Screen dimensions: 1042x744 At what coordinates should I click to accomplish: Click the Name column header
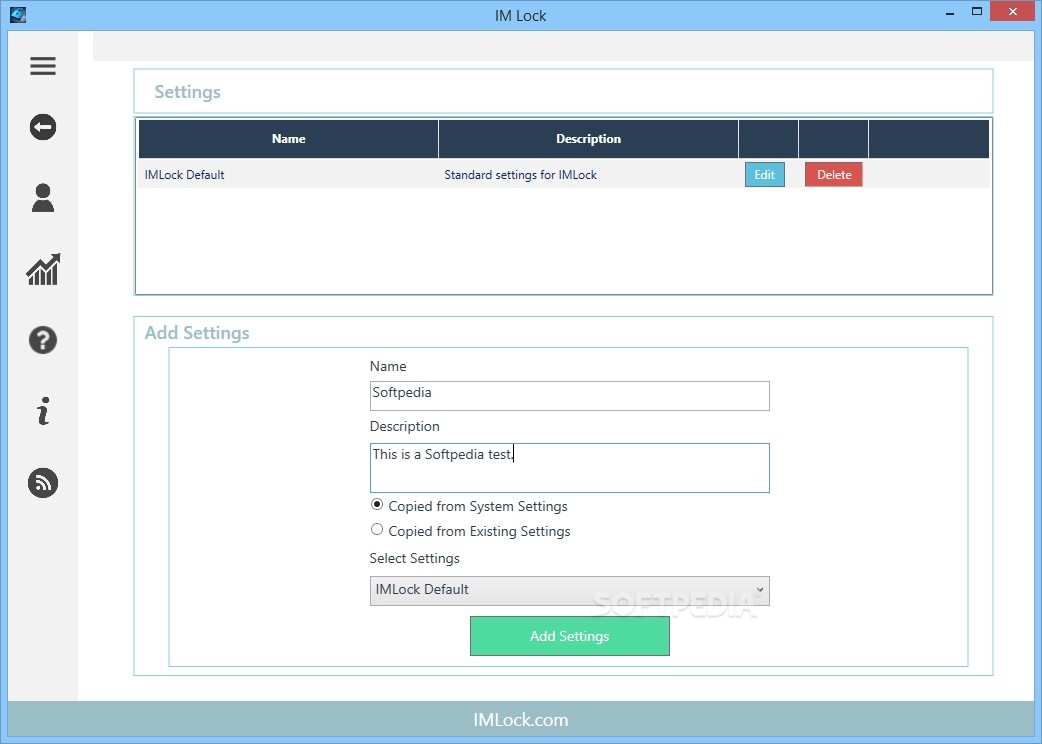pos(288,138)
